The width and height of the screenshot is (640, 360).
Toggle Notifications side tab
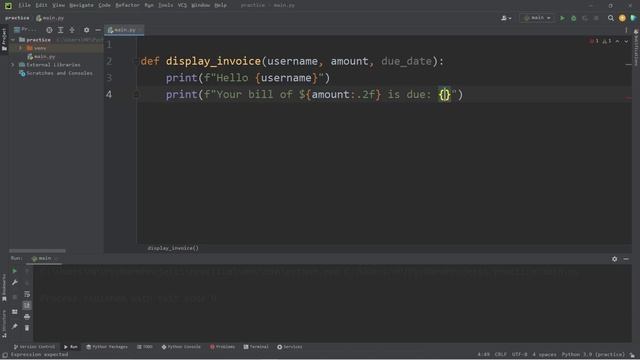tap(636, 47)
